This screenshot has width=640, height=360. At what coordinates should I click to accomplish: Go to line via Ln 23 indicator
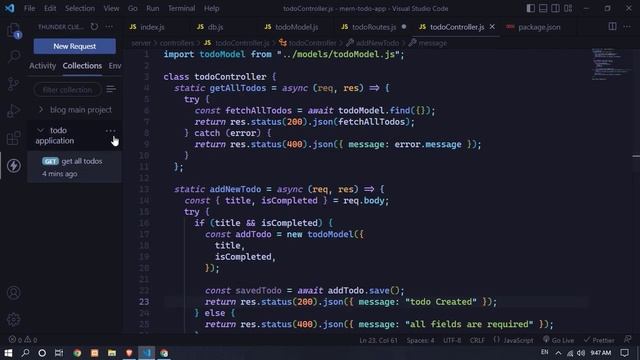coord(378,340)
